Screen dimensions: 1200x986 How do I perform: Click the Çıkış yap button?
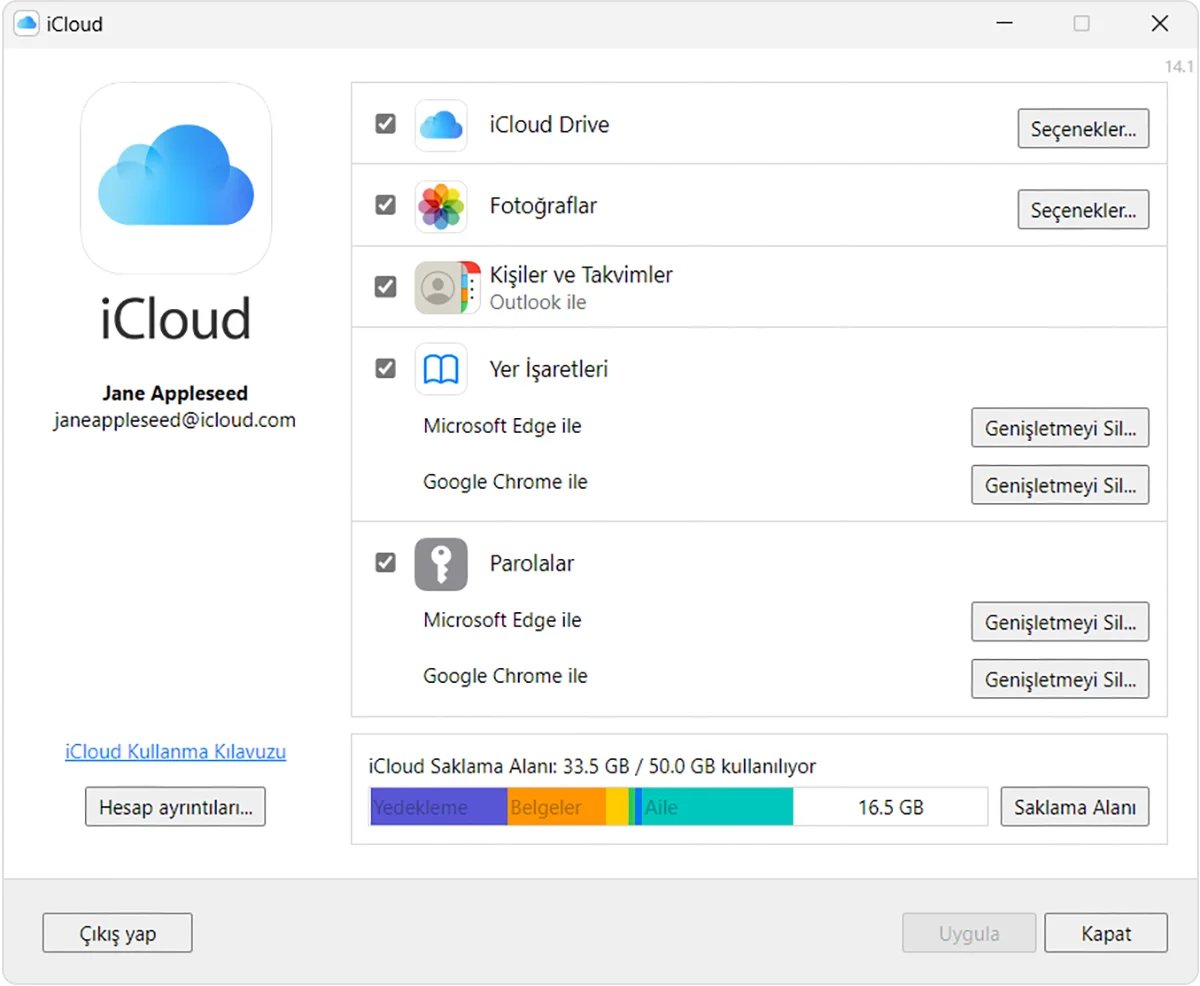pos(117,934)
